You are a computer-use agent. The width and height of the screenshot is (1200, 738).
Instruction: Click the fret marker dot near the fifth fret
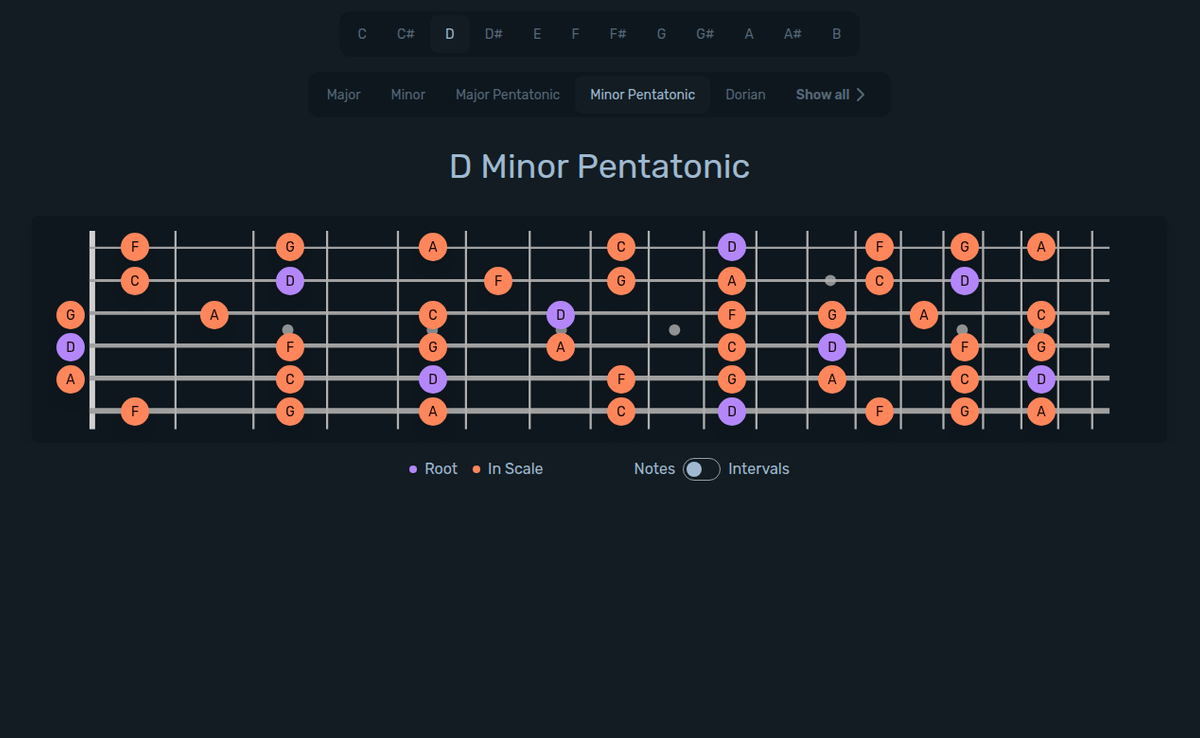tap(433, 330)
